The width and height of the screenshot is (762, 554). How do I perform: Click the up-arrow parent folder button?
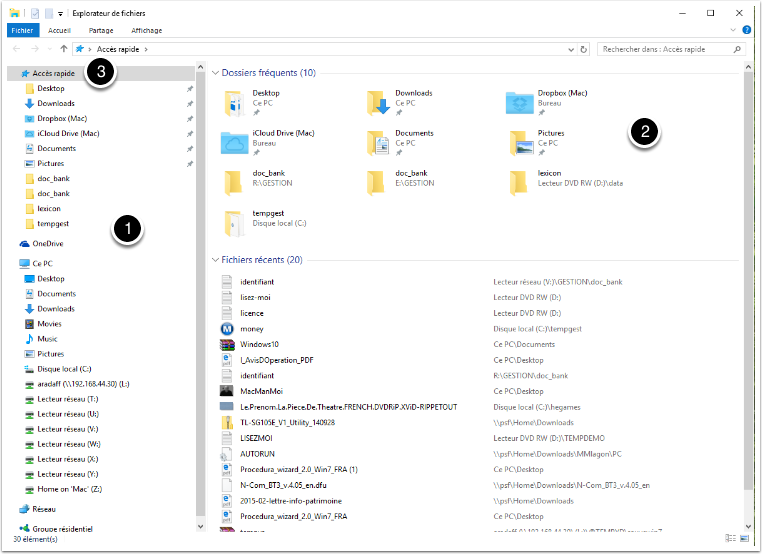click(x=64, y=48)
